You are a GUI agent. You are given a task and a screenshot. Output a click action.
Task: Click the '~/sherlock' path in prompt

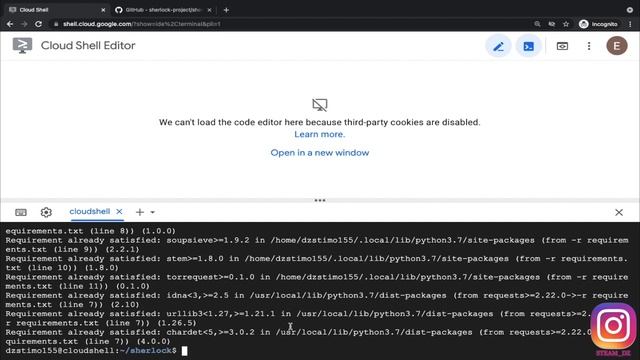tap(146, 351)
